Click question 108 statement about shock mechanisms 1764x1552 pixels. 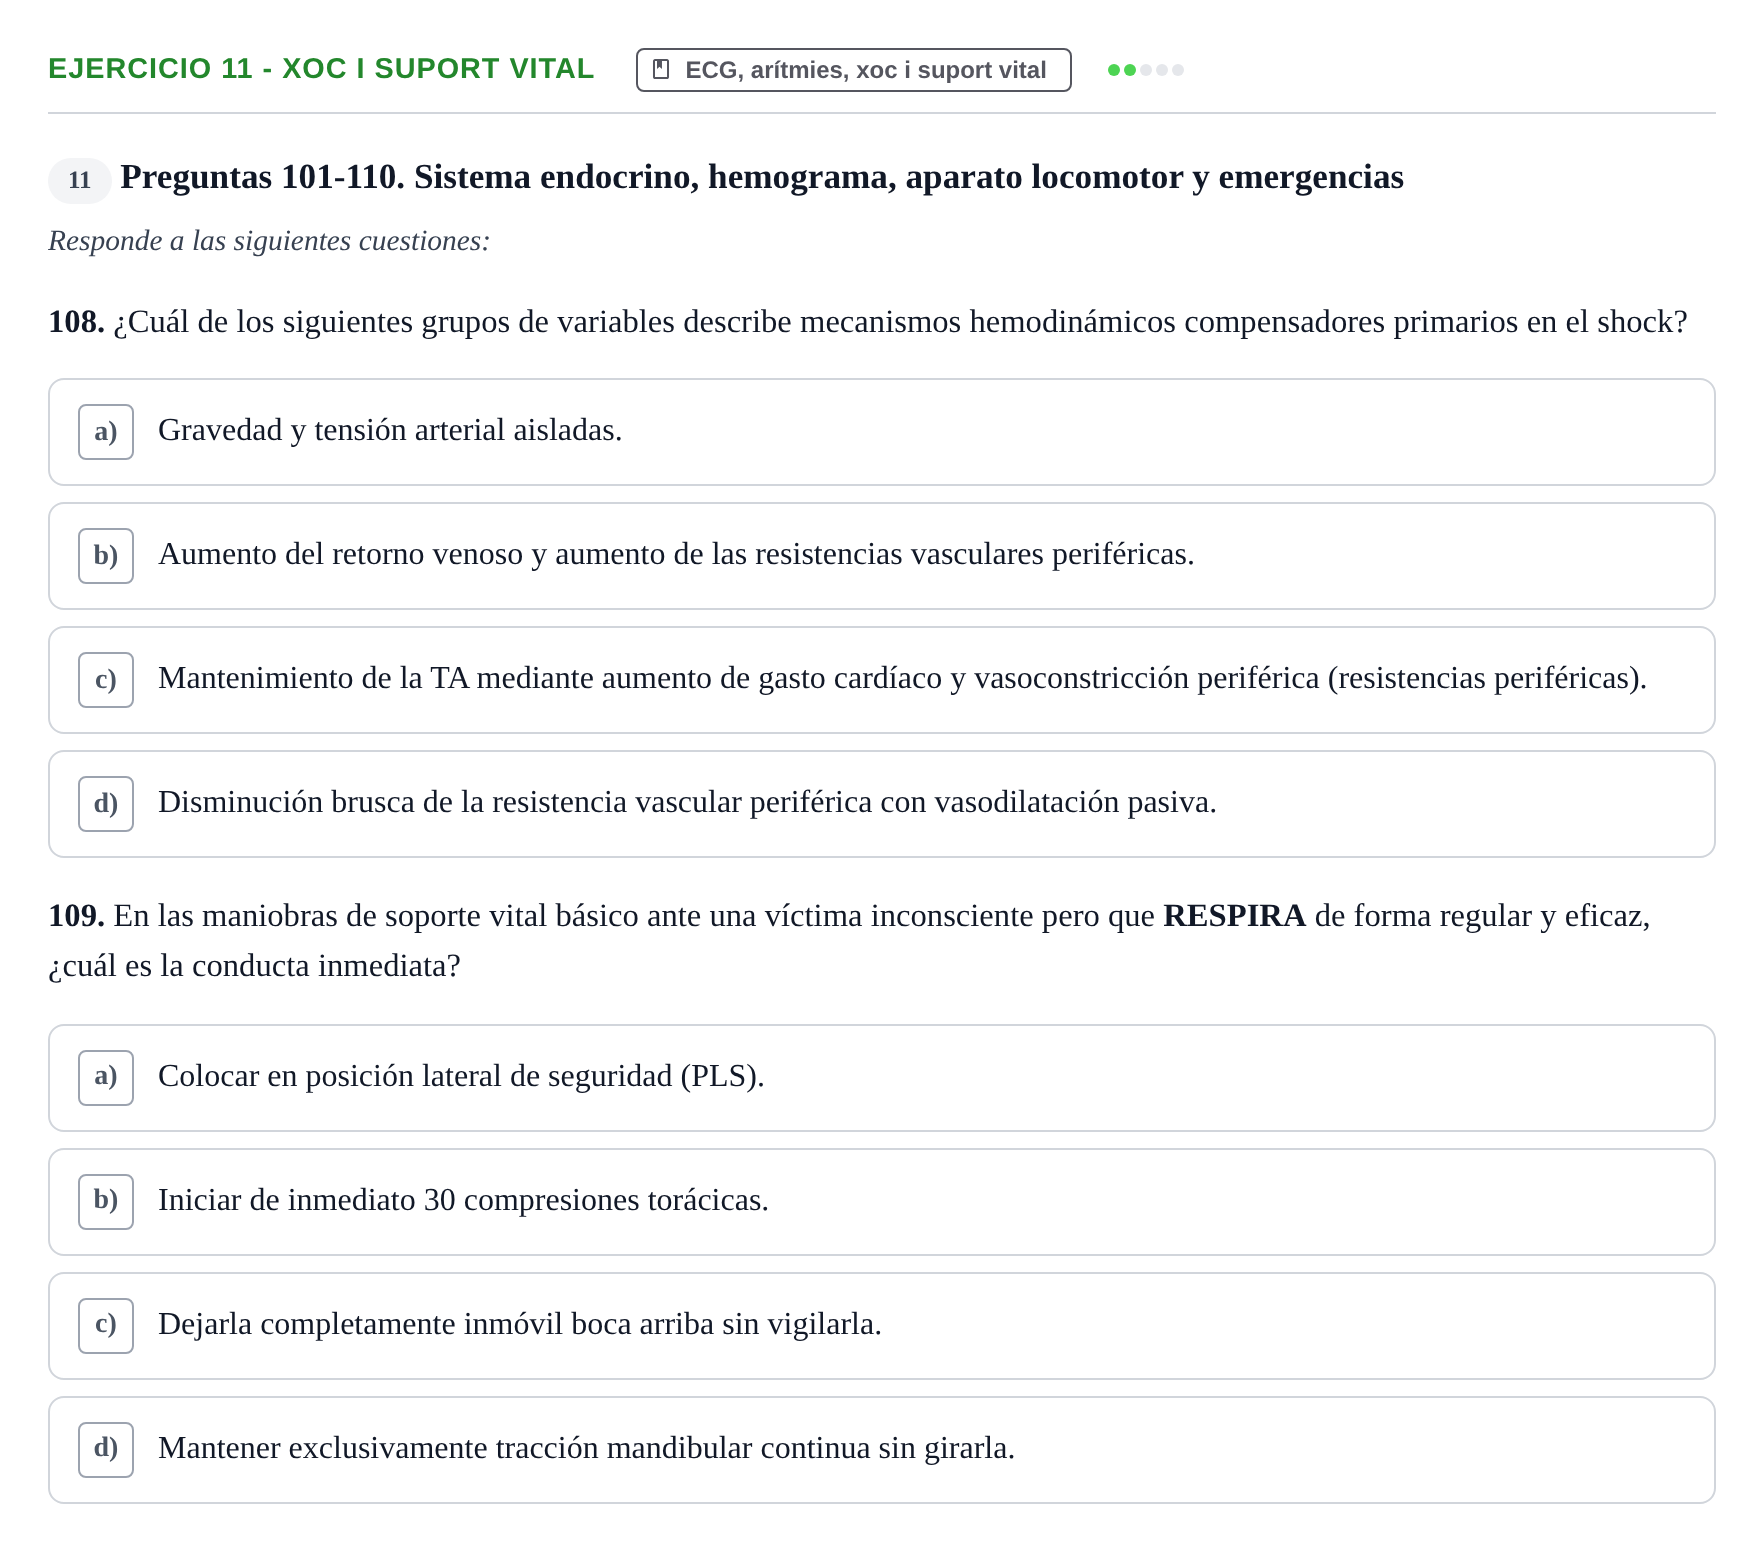click(868, 322)
